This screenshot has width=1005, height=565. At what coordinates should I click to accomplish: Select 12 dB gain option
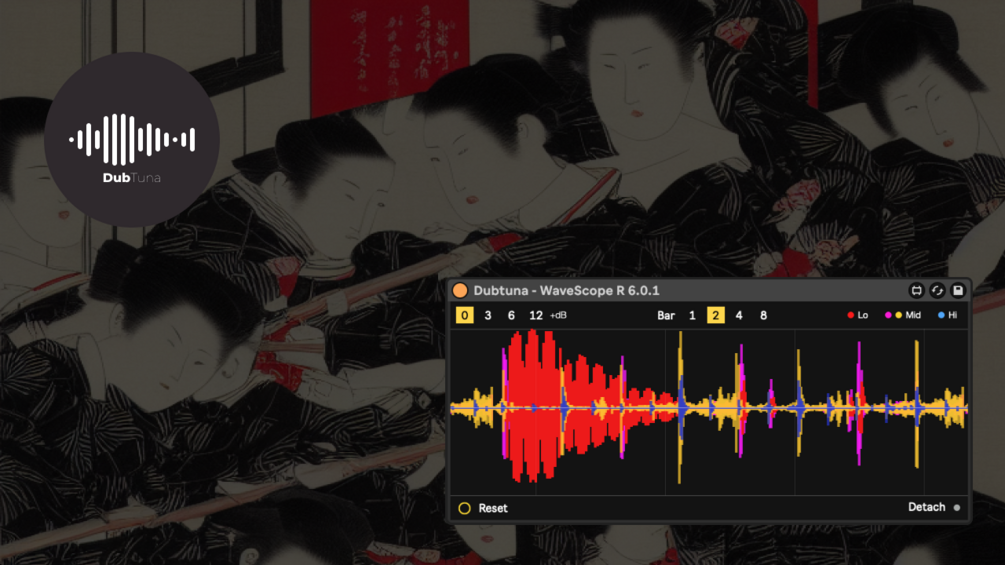pos(536,315)
